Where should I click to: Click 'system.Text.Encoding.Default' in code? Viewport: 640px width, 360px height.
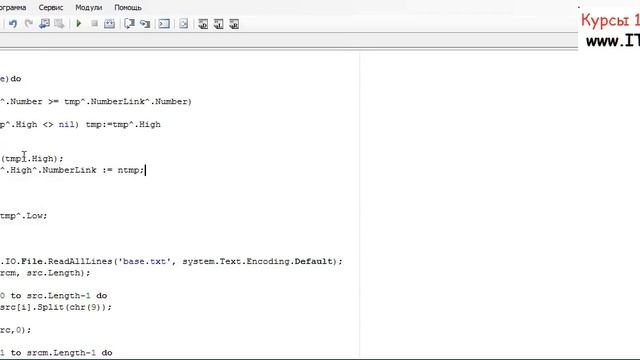tap(257, 262)
